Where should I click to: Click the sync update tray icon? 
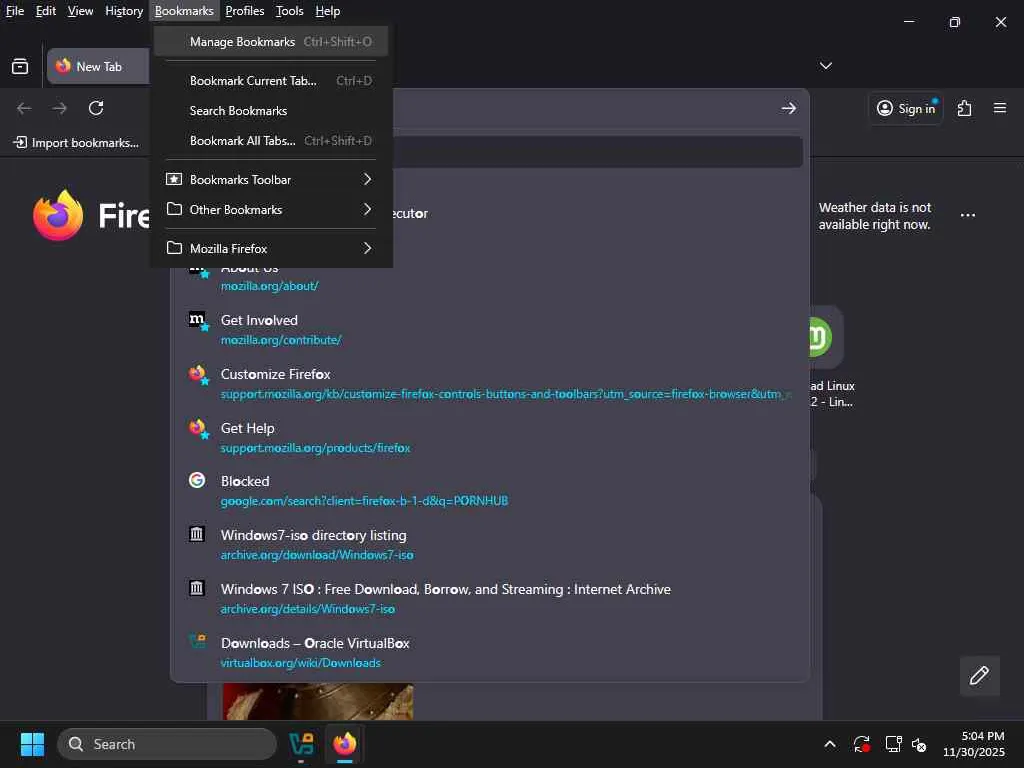coord(861,744)
